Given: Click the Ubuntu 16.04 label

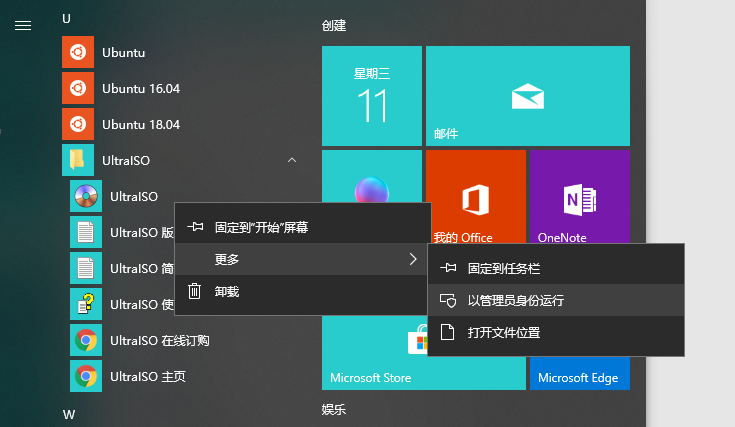Looking at the screenshot, I should [x=141, y=89].
